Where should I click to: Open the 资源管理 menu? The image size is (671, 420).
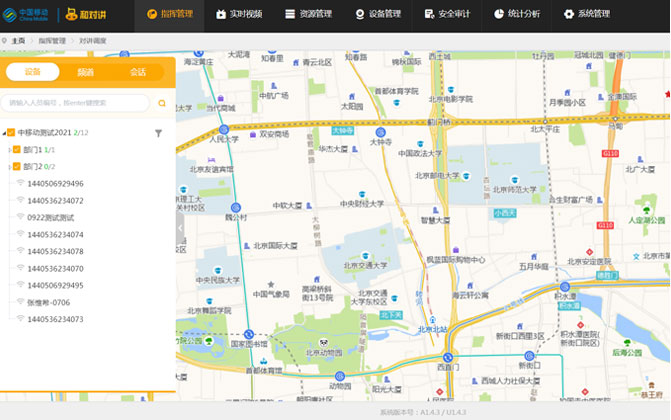coord(308,14)
